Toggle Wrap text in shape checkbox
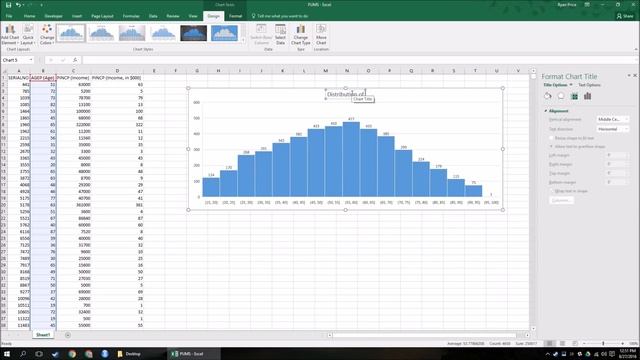This screenshot has height=360, width=640. tap(551, 191)
